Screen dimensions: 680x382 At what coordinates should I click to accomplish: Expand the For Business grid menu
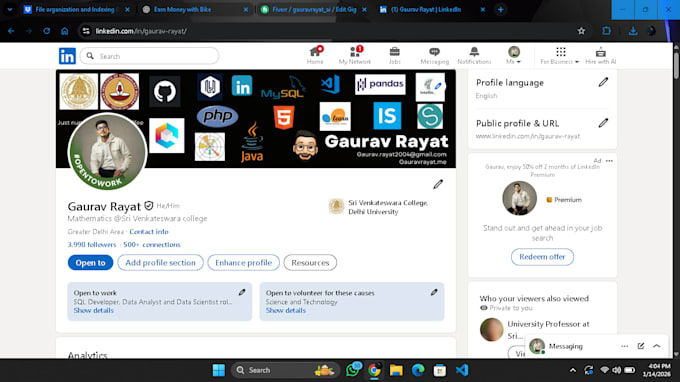point(560,56)
